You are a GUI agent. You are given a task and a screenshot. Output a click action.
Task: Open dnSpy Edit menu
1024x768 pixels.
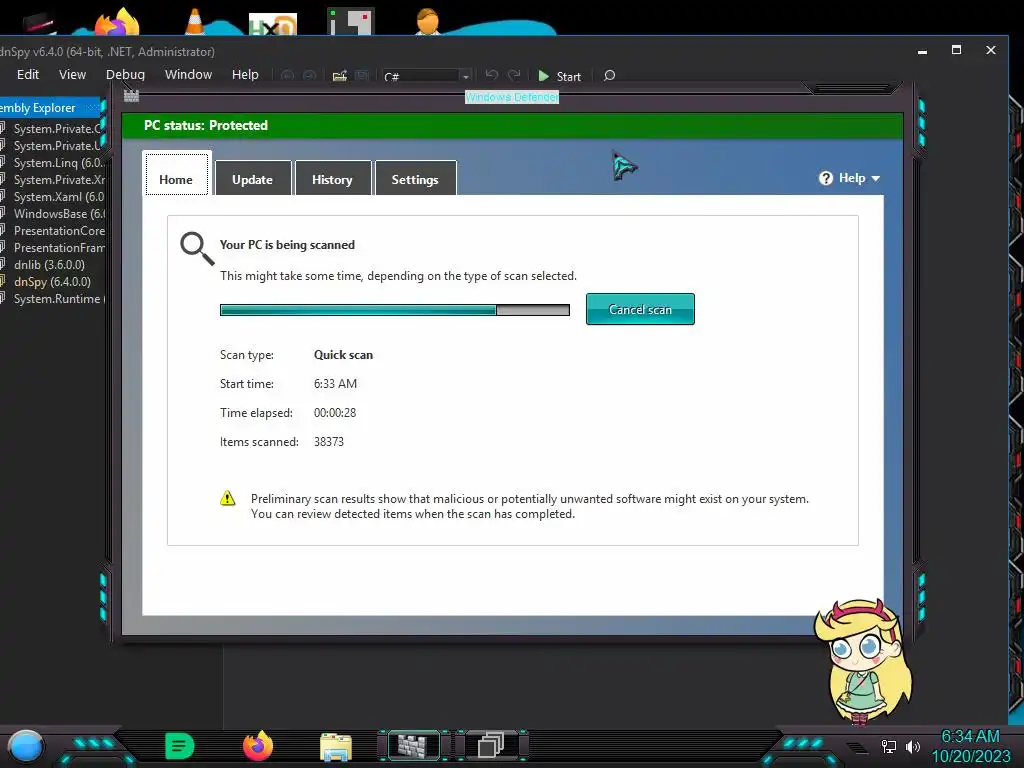pyautogui.click(x=28, y=74)
